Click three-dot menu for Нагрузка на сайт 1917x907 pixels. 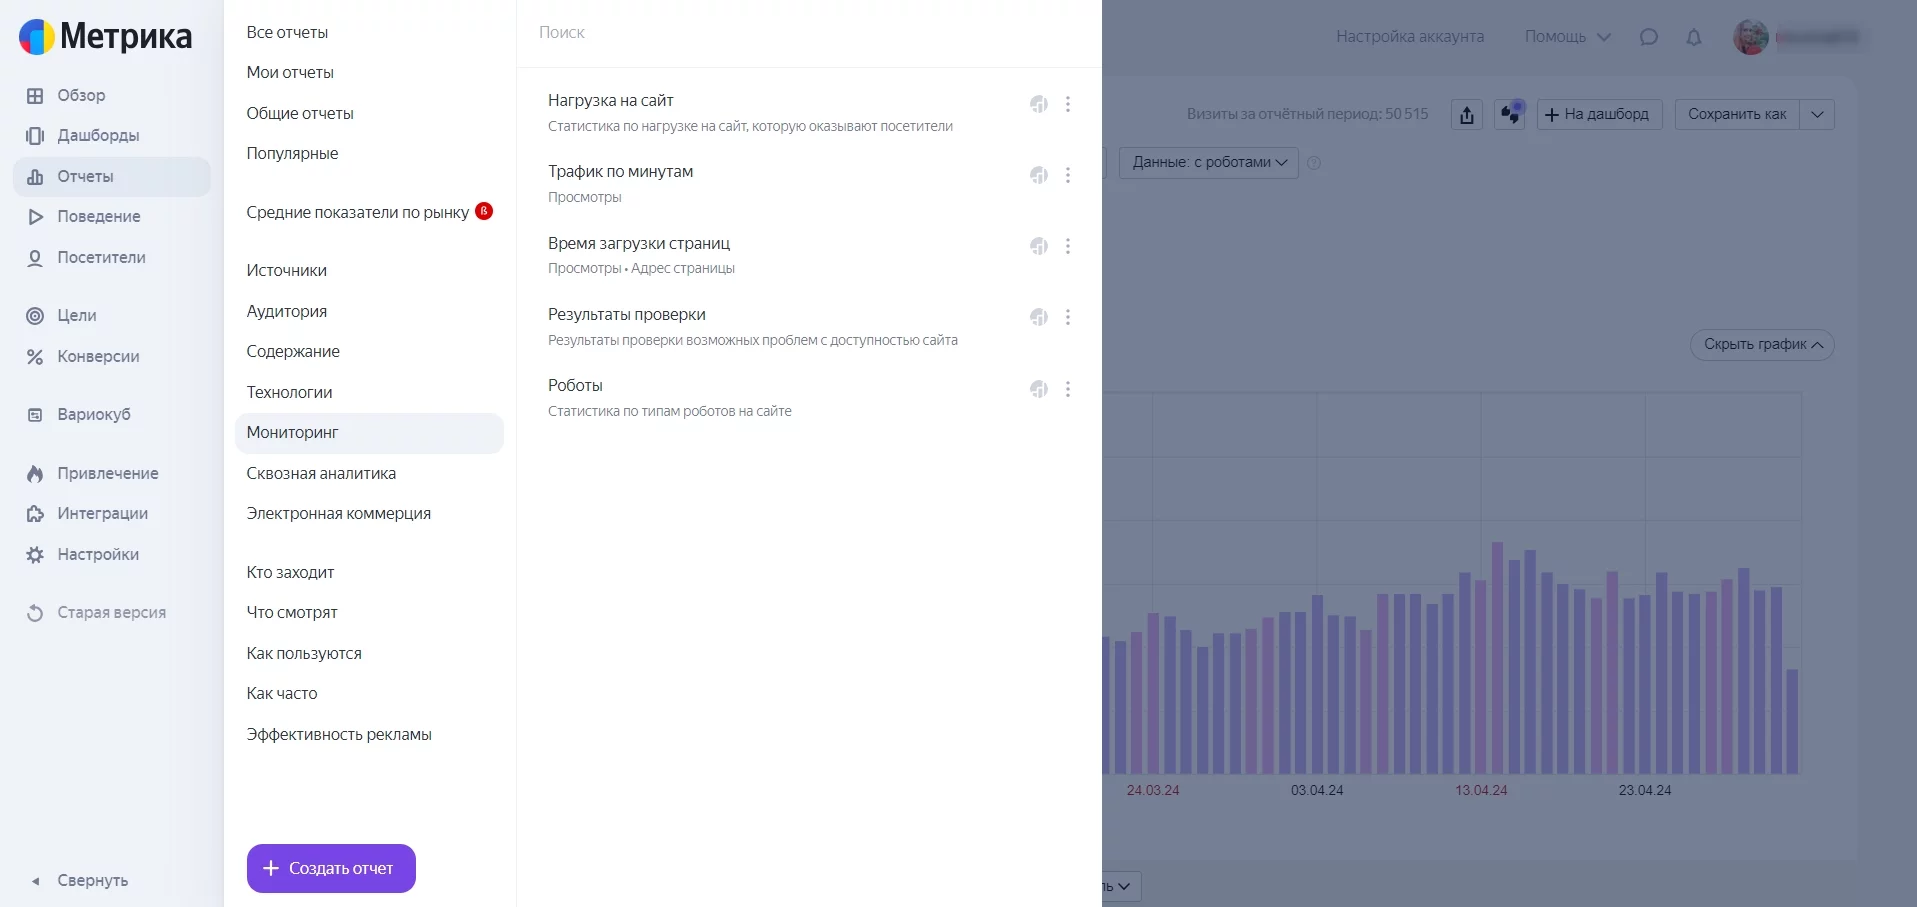pyautogui.click(x=1068, y=104)
